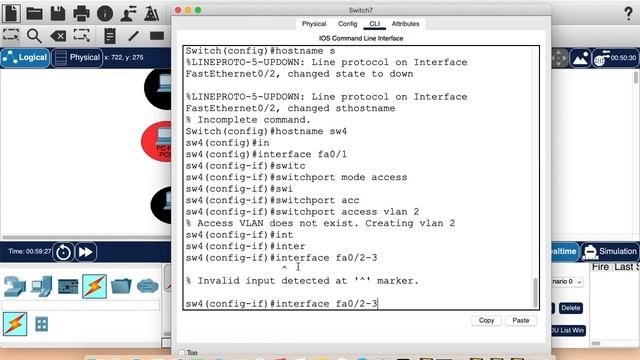Screen dimensions: 640x360
Task: Switch to Simulation mode
Action: 610,251
